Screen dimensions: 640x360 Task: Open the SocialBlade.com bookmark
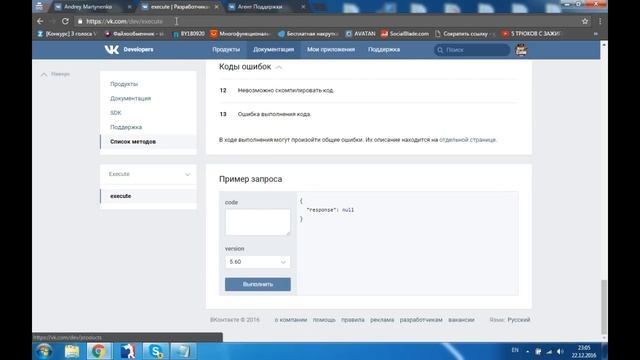click(404, 34)
